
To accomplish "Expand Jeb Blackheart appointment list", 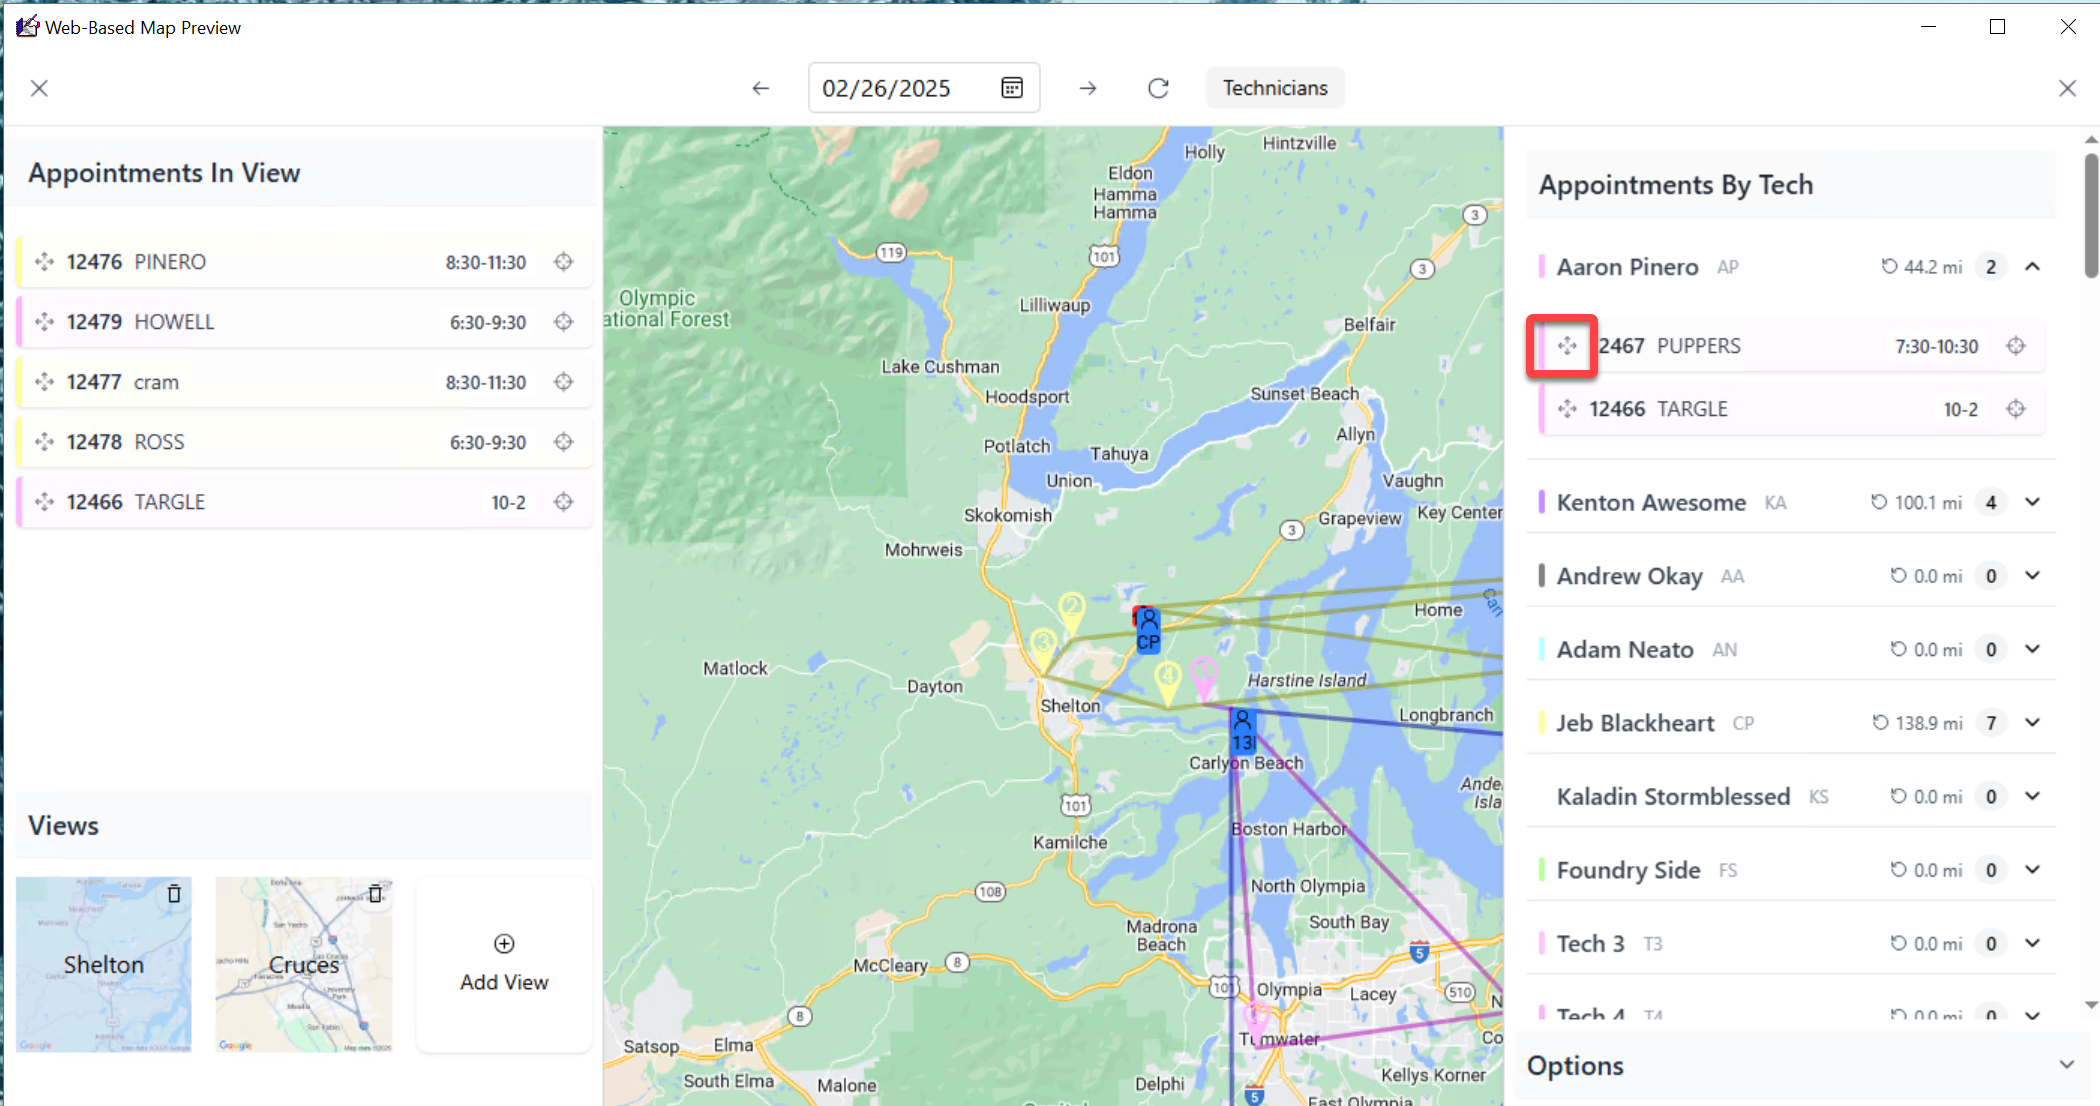I will click(2032, 723).
